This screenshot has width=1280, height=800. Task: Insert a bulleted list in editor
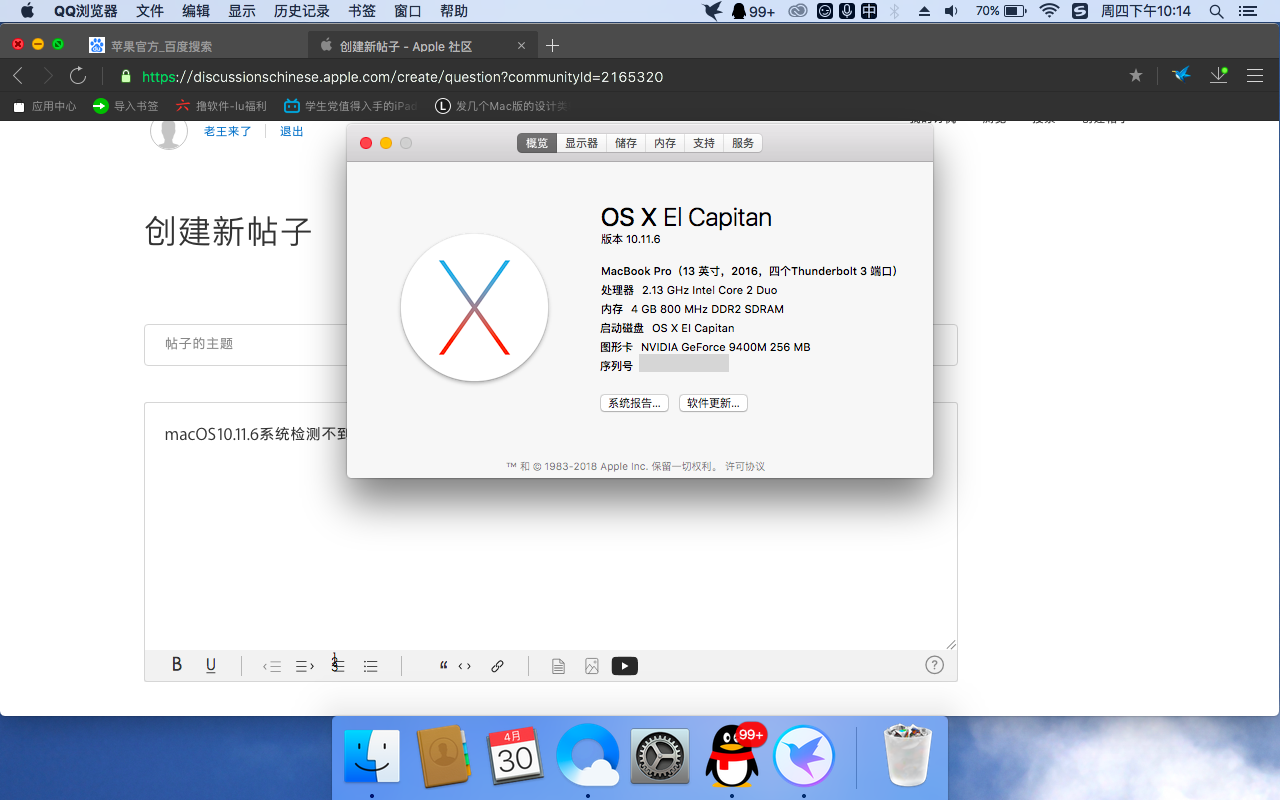(371, 666)
